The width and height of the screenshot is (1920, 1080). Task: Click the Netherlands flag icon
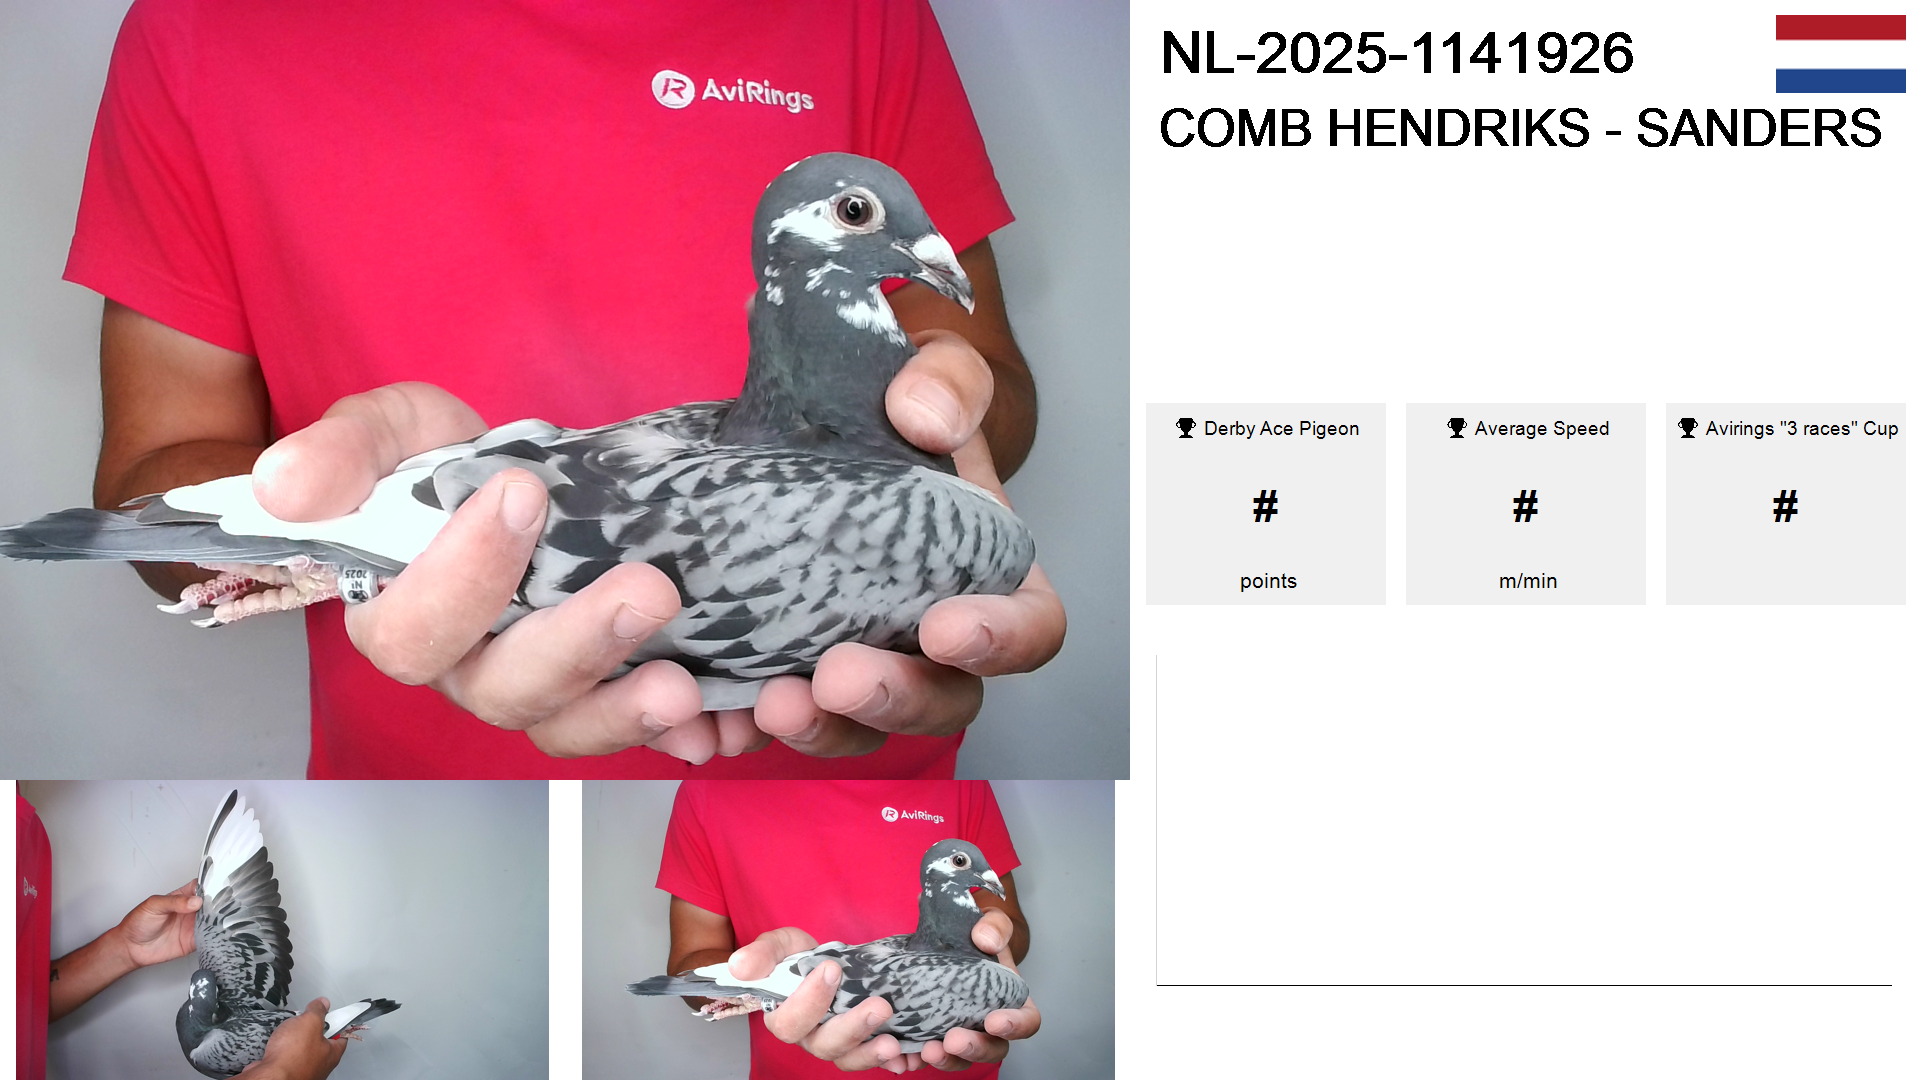[x=1840, y=54]
